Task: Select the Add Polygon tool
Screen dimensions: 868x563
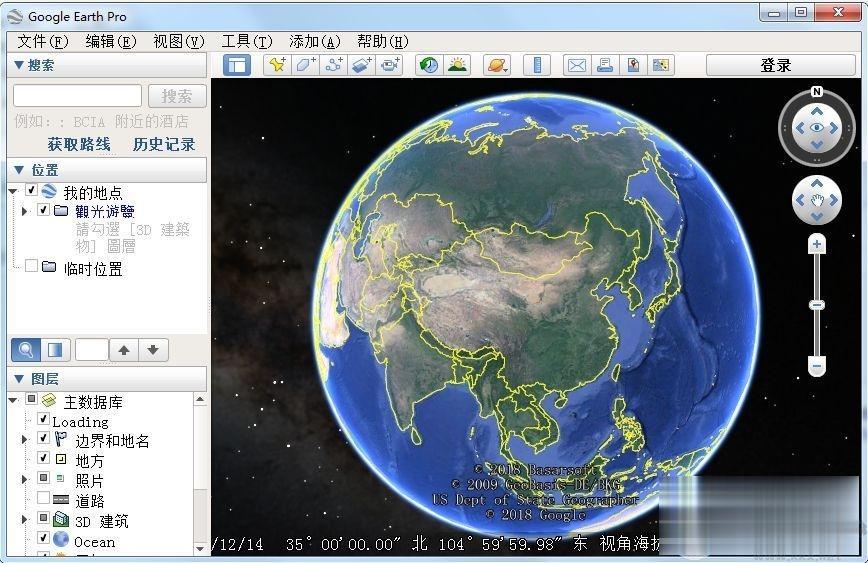Action: pos(305,65)
